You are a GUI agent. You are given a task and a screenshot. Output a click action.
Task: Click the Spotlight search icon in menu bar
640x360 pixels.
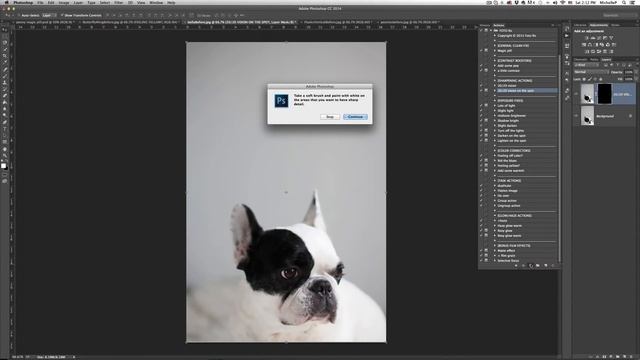624,2
